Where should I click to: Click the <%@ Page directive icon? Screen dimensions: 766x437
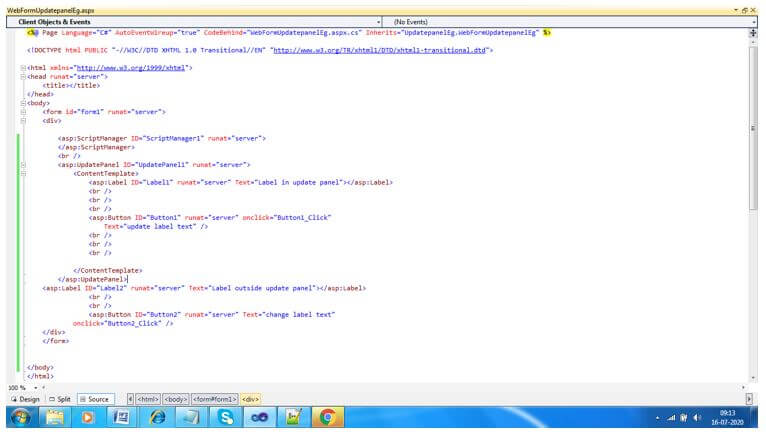click(33, 33)
